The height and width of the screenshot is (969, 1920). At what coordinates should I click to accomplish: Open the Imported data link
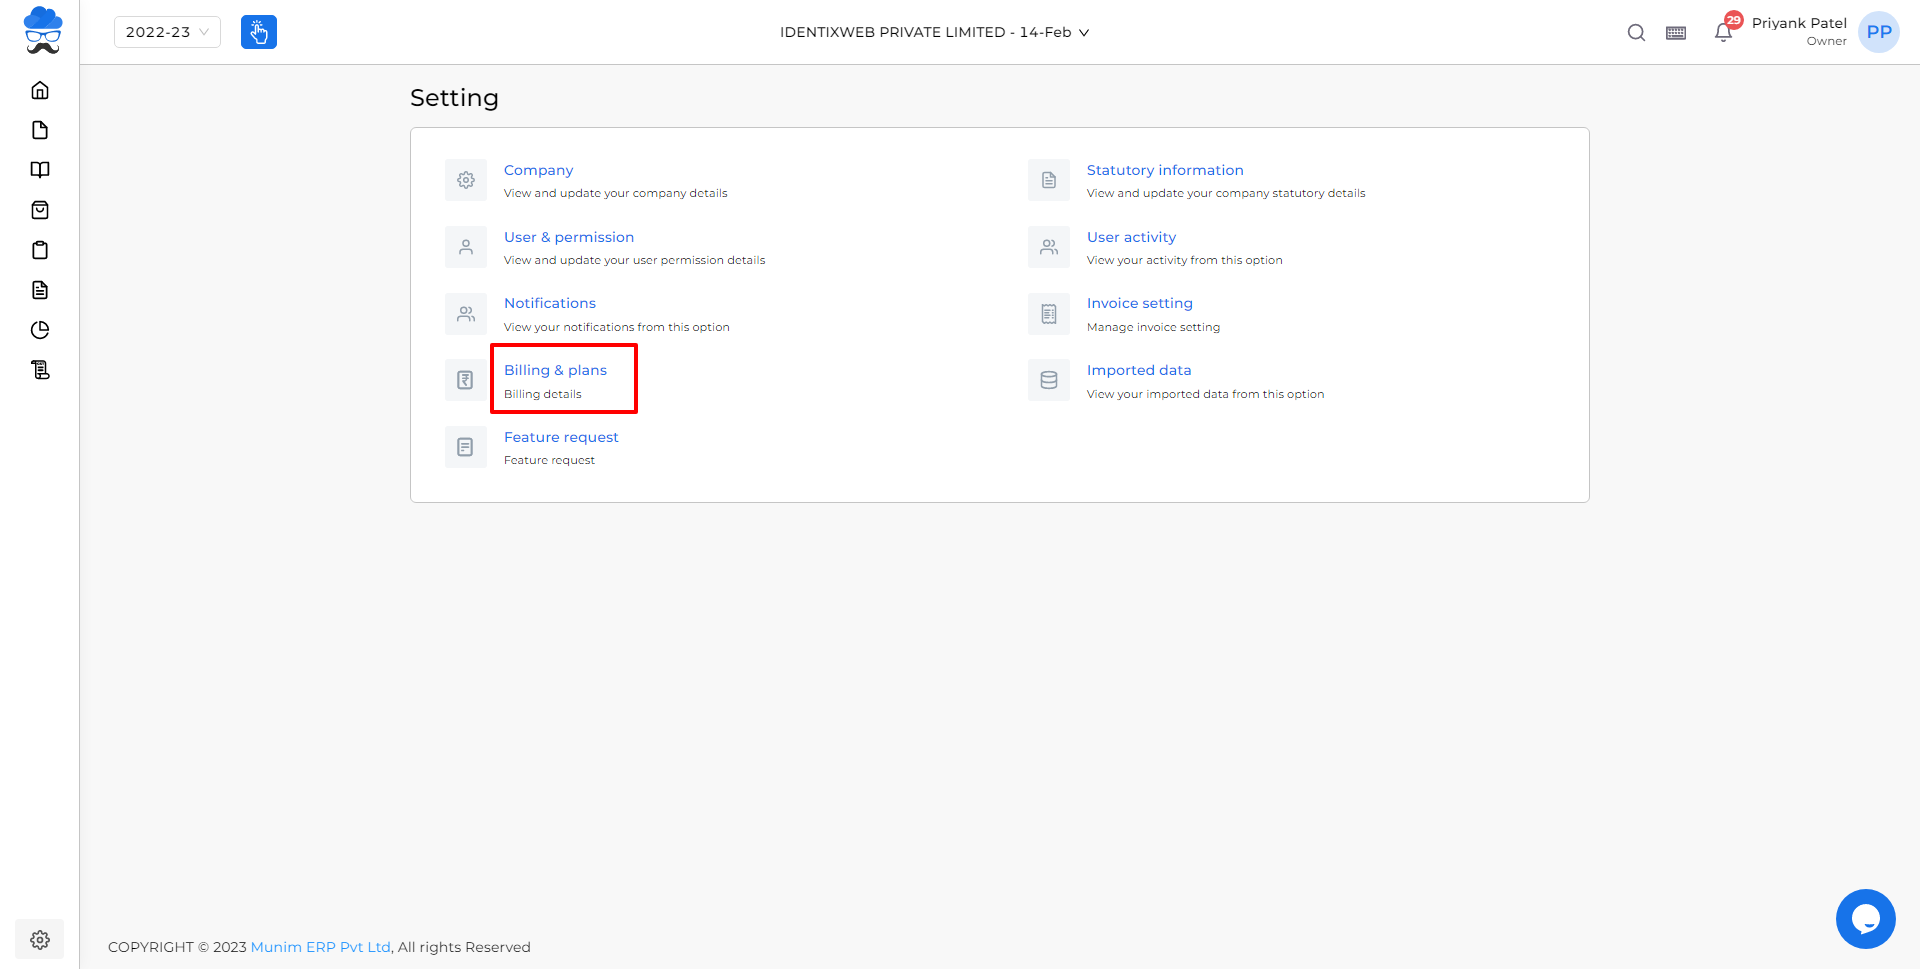pos(1139,370)
